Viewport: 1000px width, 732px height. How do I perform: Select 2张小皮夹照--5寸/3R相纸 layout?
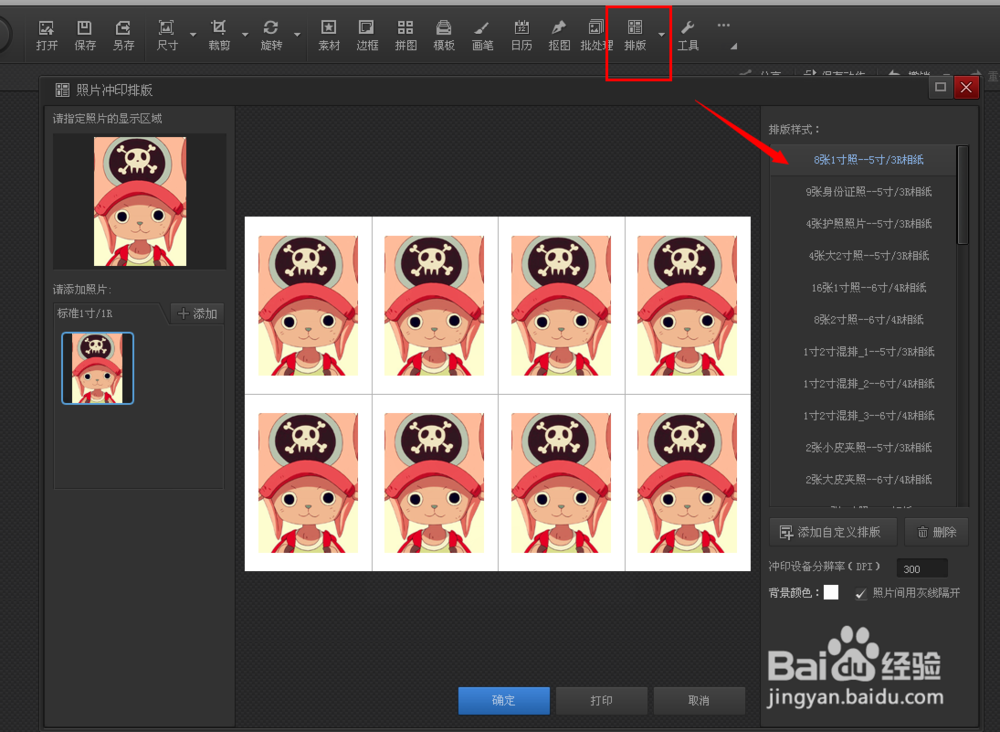(863, 447)
